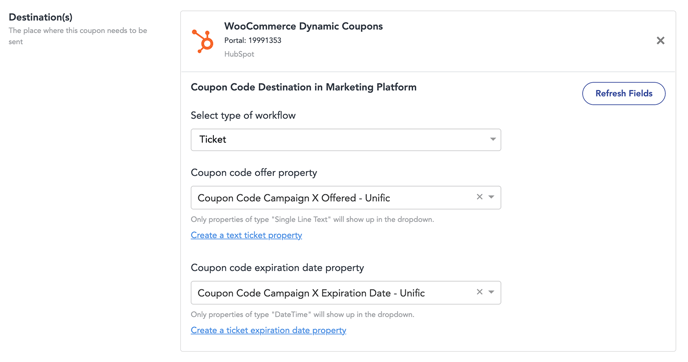688x362 pixels.
Task: Click the orange HubSpot logo icon
Action: point(203,41)
